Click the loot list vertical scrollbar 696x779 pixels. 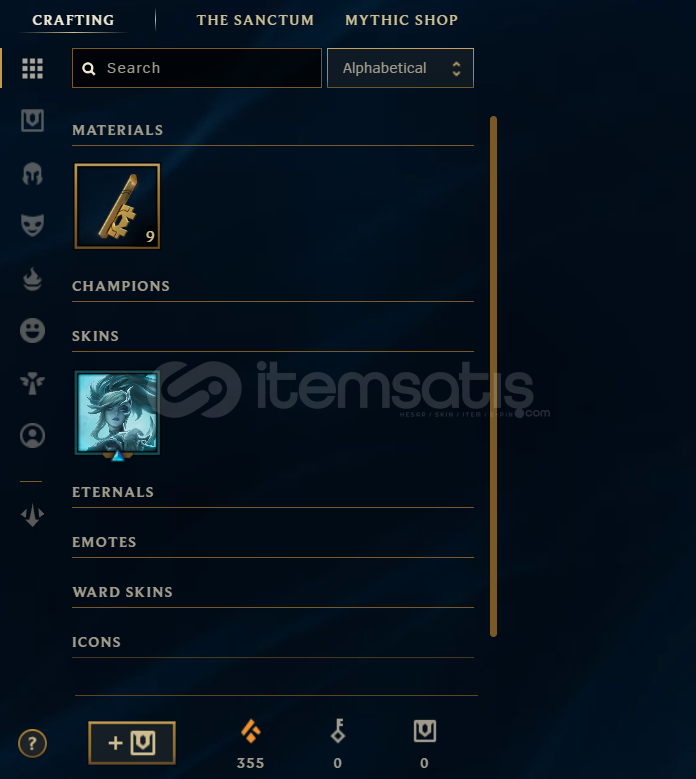click(x=493, y=376)
